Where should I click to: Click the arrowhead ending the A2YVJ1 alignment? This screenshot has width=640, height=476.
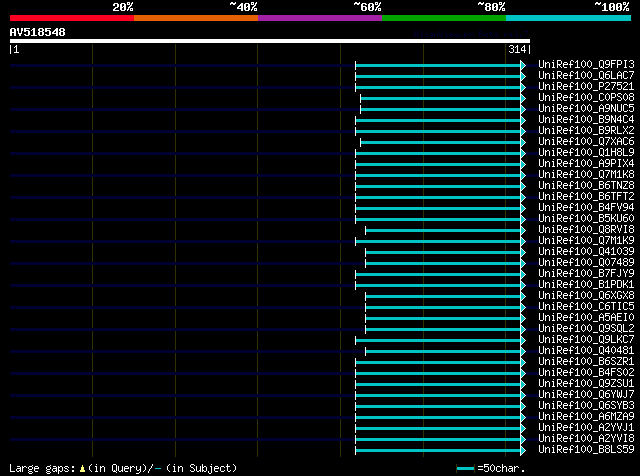(x=523, y=429)
